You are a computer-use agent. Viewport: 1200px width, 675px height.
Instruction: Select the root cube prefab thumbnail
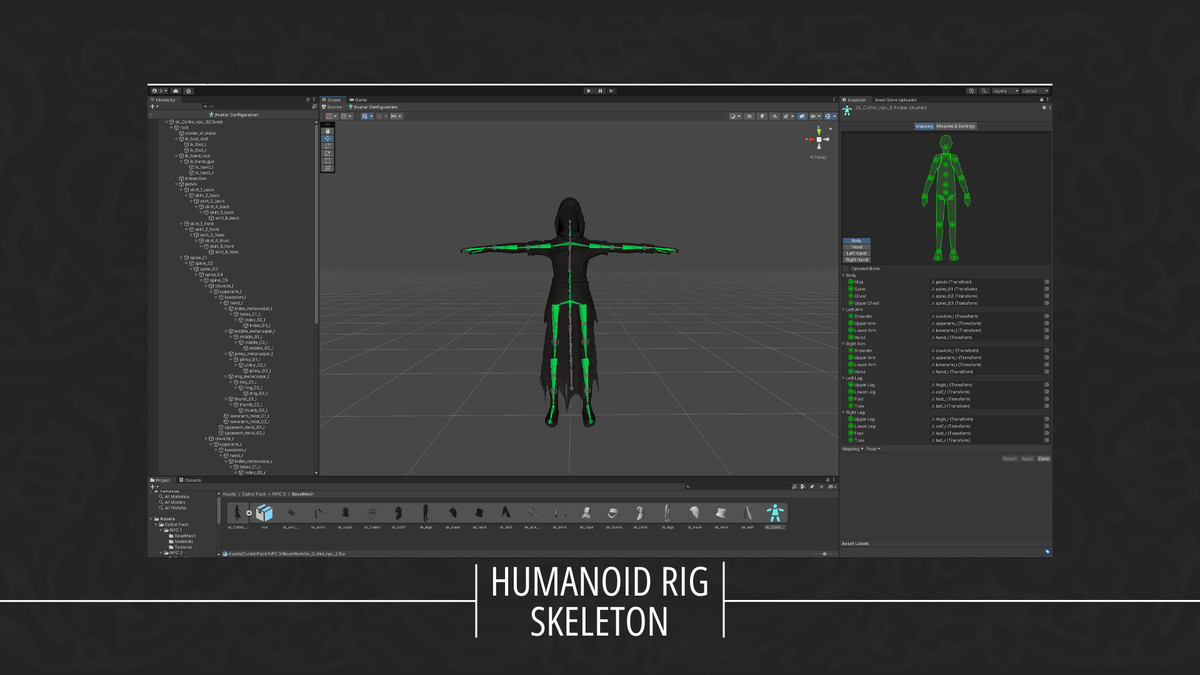(x=264, y=513)
